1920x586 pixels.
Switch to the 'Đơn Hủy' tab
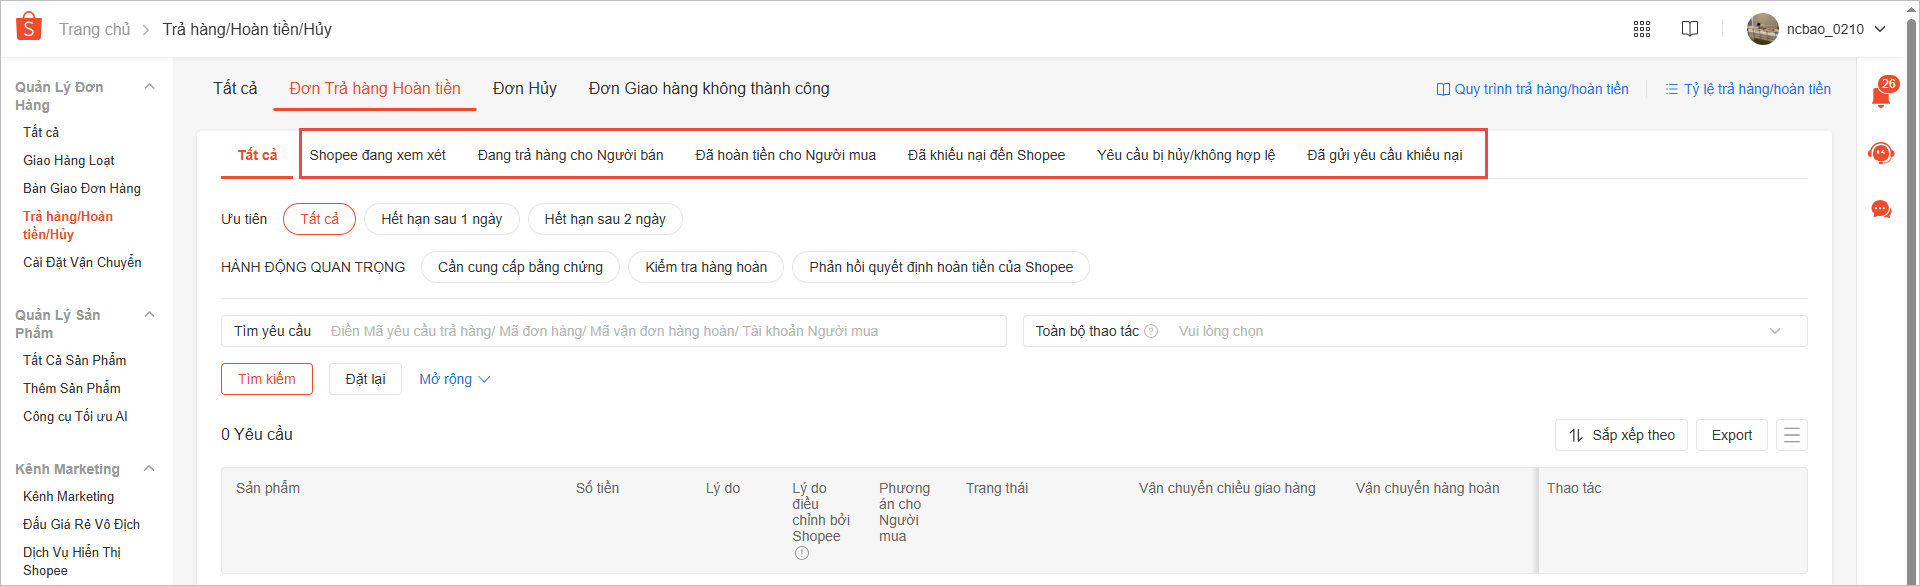pos(524,88)
